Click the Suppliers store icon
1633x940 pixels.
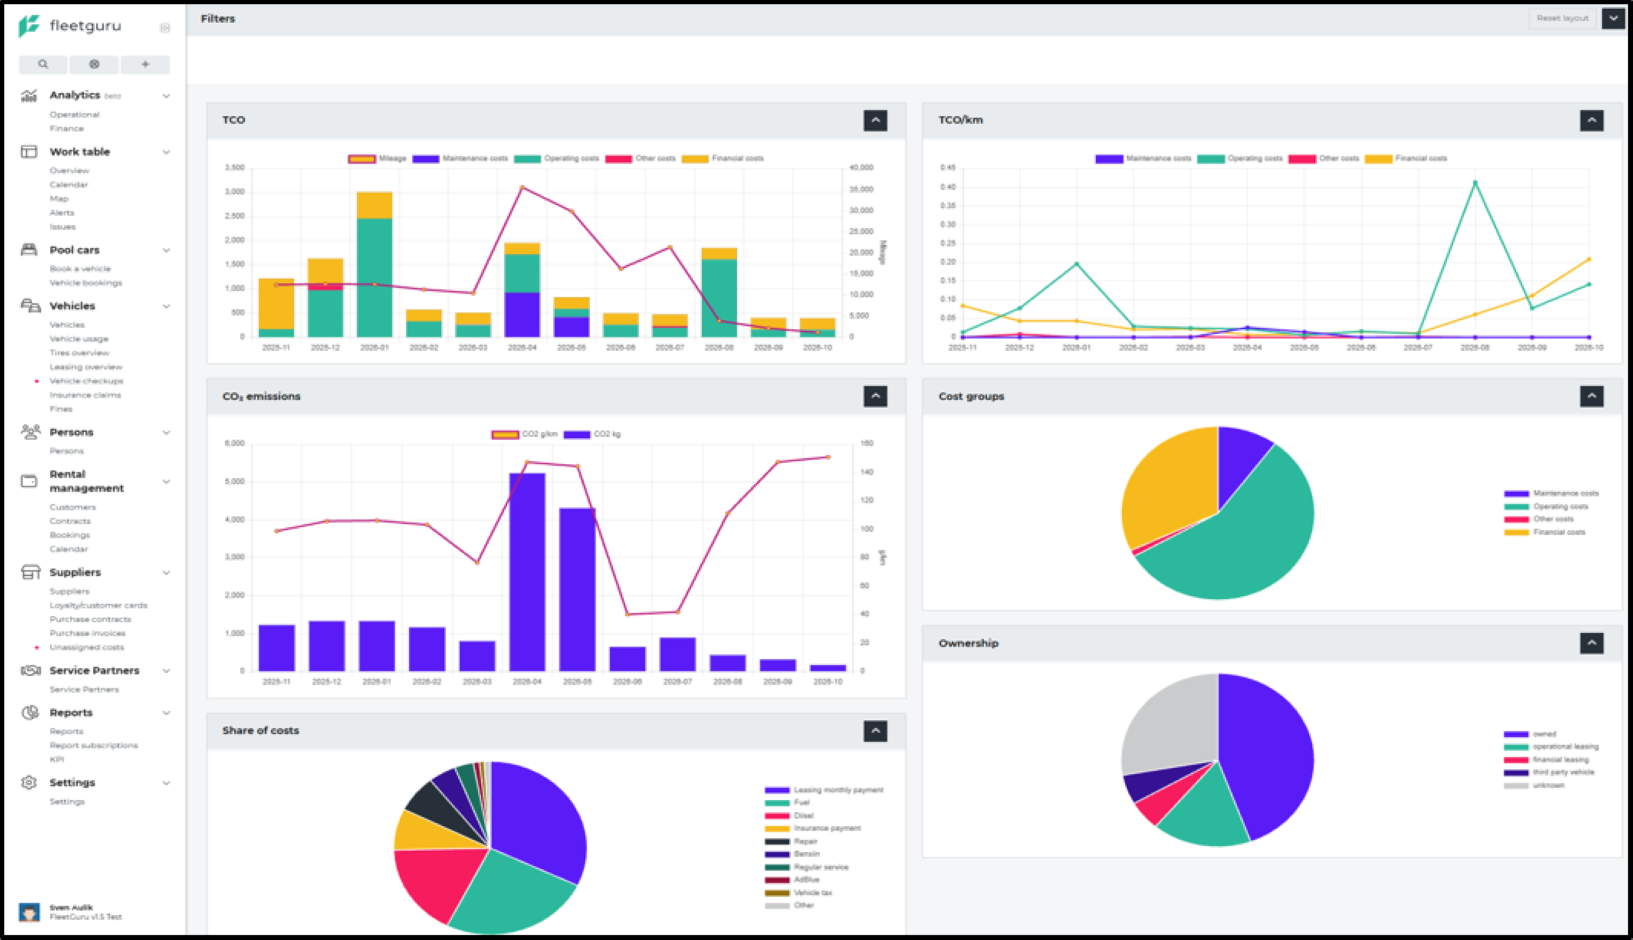pos(30,572)
